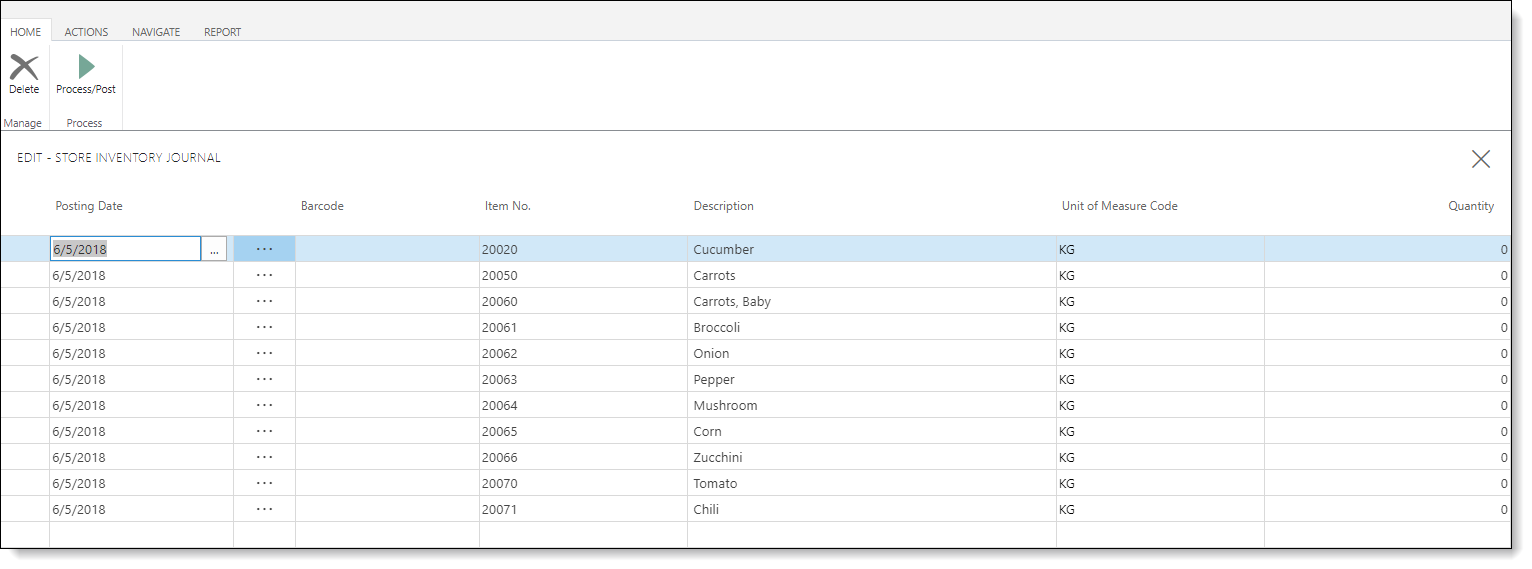Click the Process/Post play icon
The image size is (1532, 569).
click(x=86, y=67)
